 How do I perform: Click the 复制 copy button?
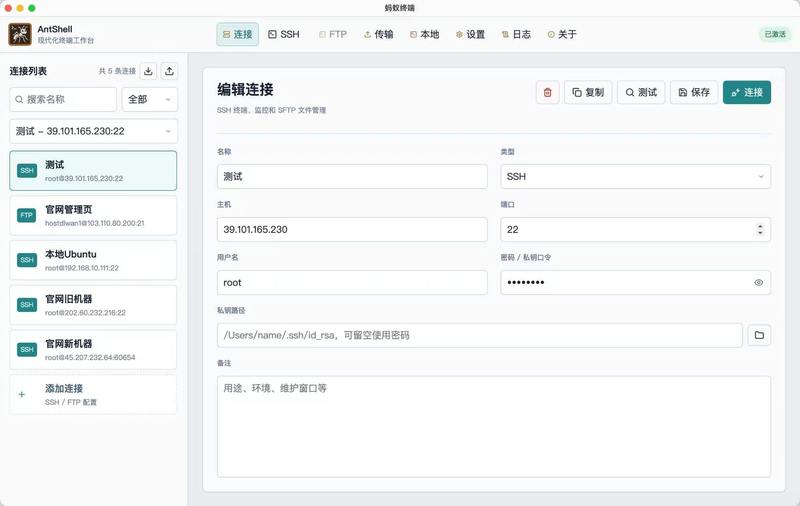coord(588,92)
